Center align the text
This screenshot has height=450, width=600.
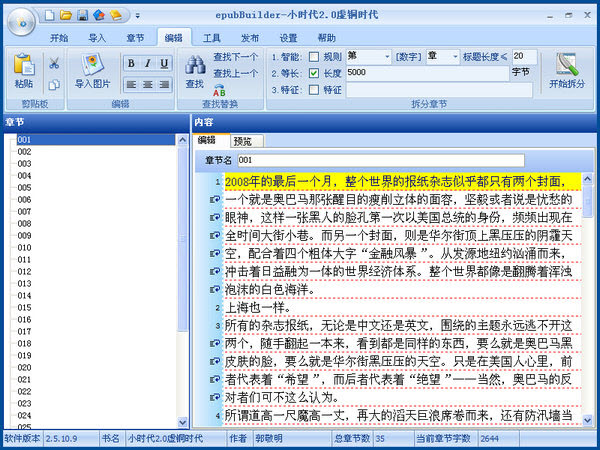point(148,85)
